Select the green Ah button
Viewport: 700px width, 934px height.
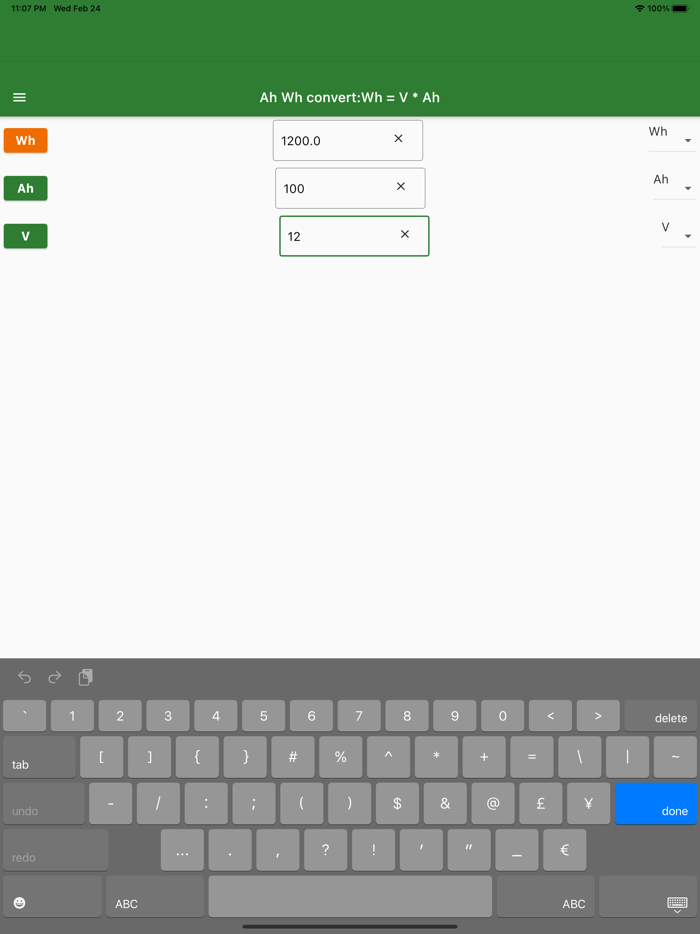(26, 188)
